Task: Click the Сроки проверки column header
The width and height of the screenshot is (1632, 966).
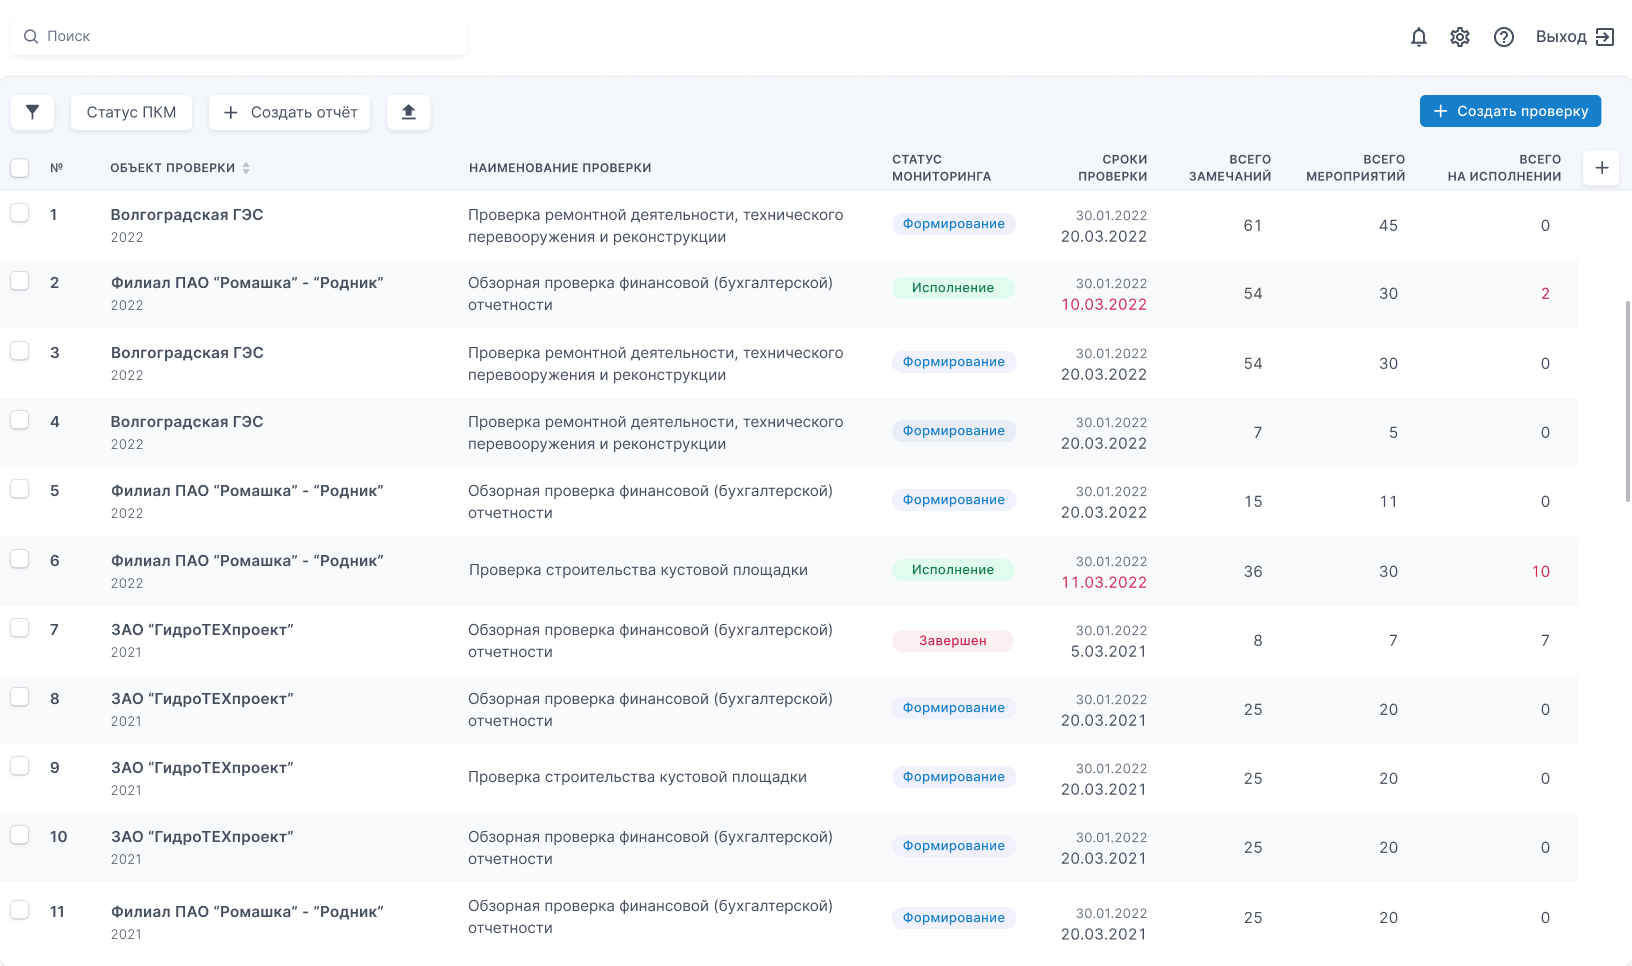Action: click(x=1112, y=168)
